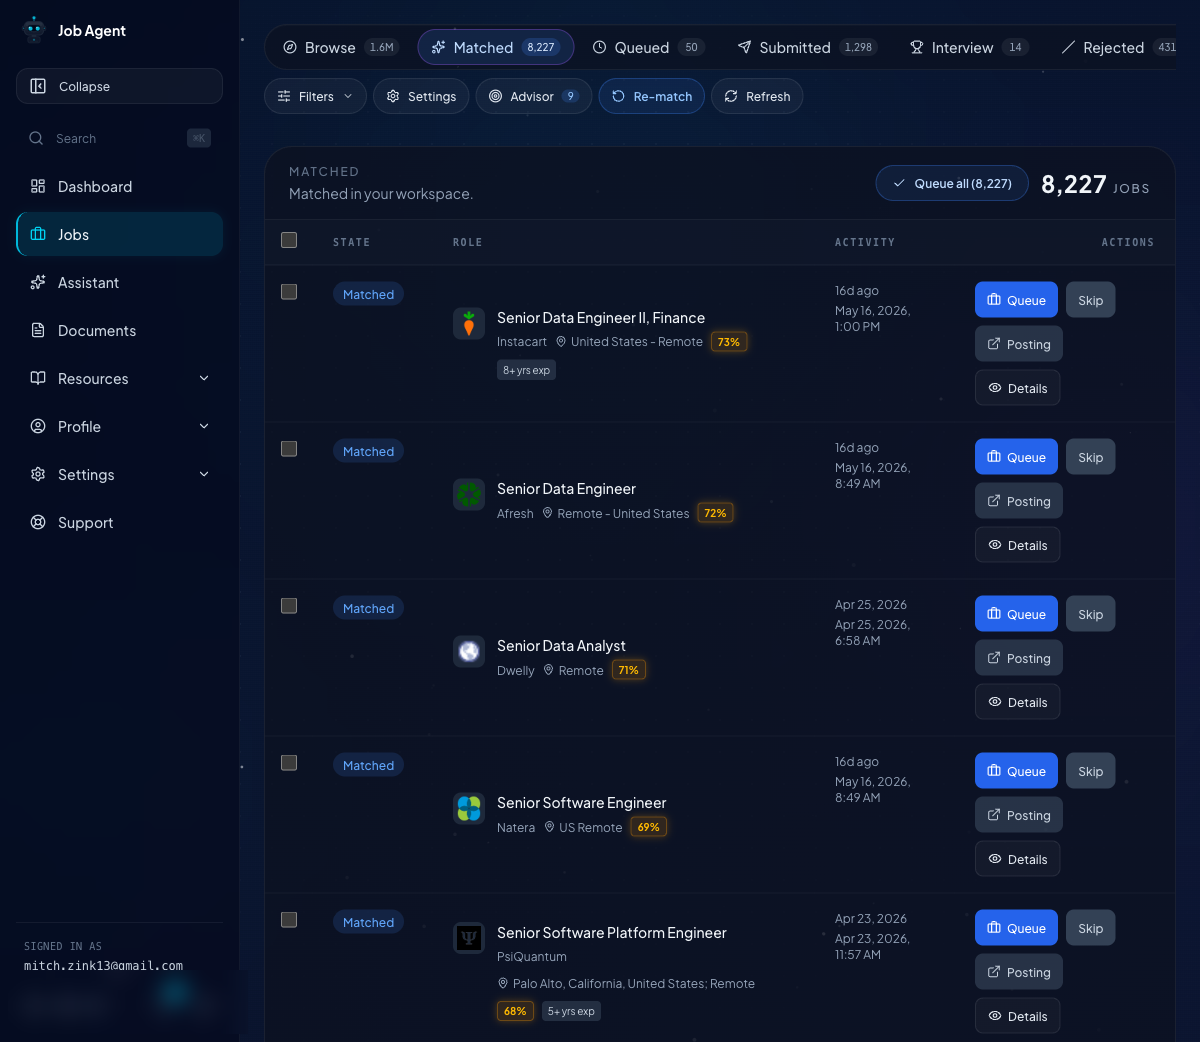Image resolution: width=1200 pixels, height=1042 pixels.
Task: Switch to the Browse tab
Action: pos(339,47)
